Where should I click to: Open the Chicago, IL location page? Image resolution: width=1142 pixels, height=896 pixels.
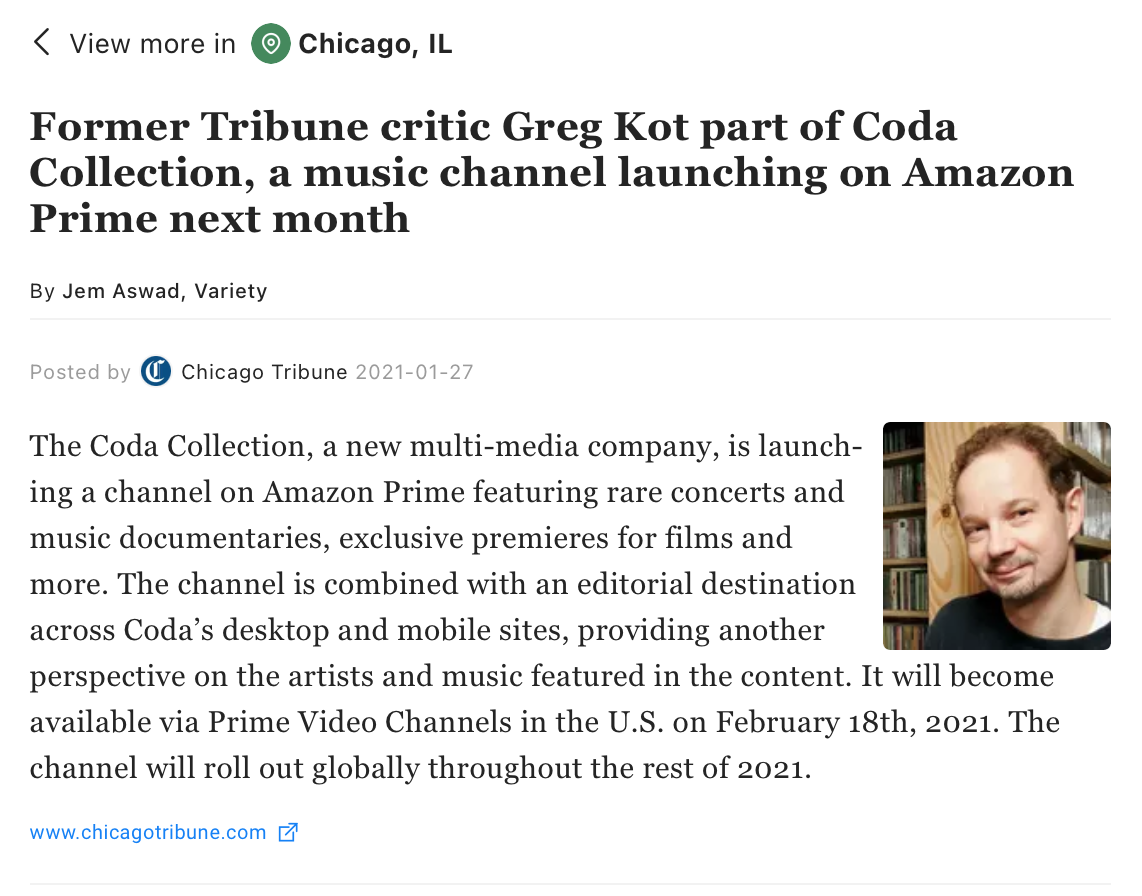click(x=375, y=44)
